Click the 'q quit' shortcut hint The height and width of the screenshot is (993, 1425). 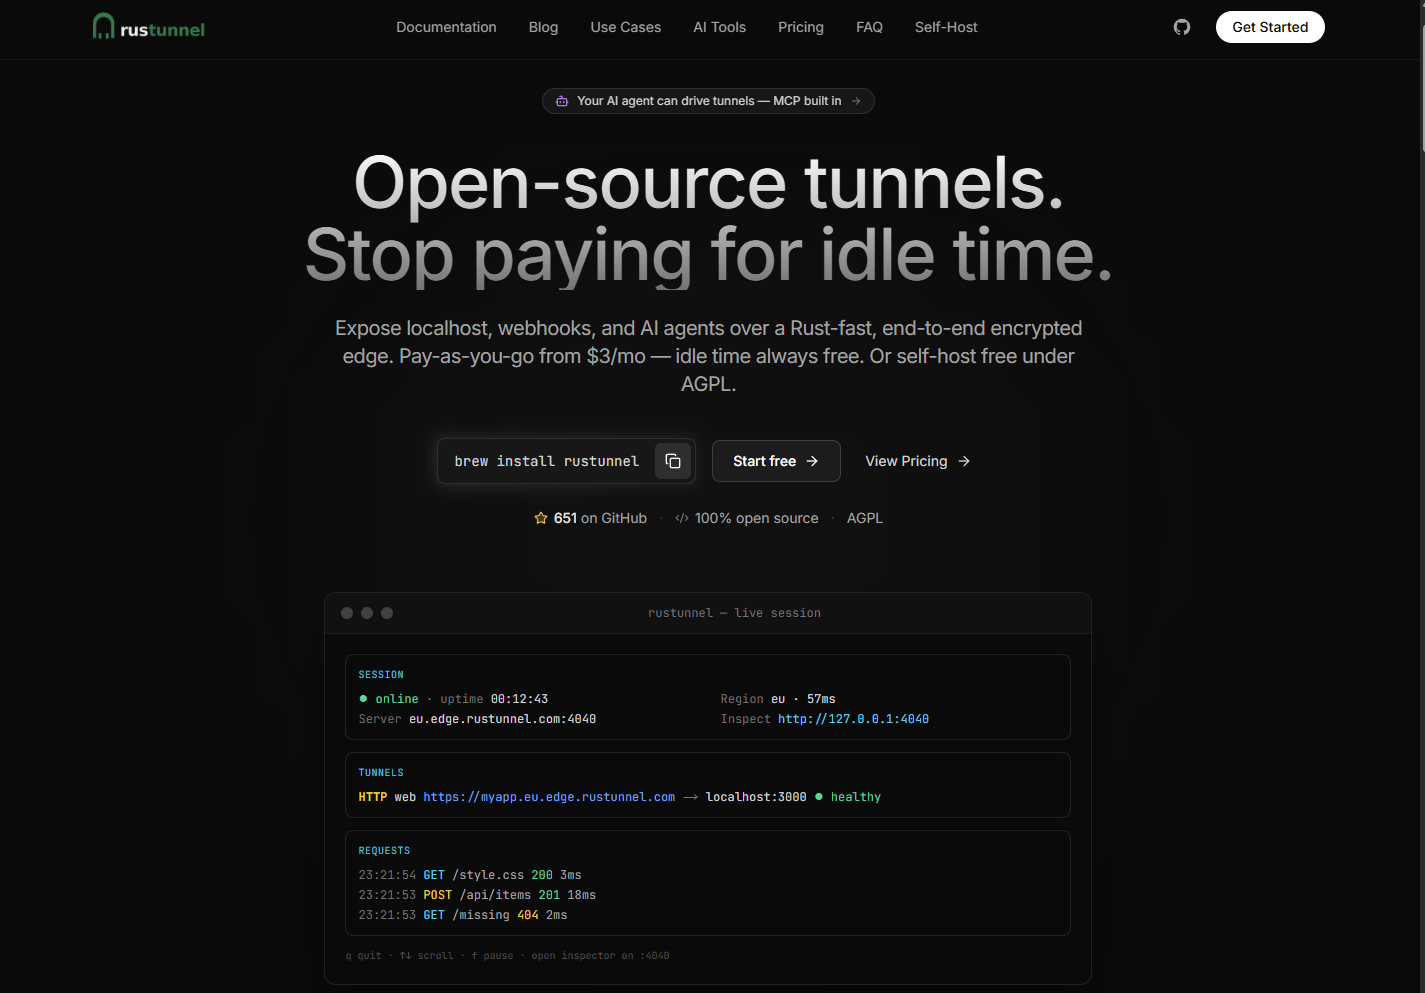(363, 956)
